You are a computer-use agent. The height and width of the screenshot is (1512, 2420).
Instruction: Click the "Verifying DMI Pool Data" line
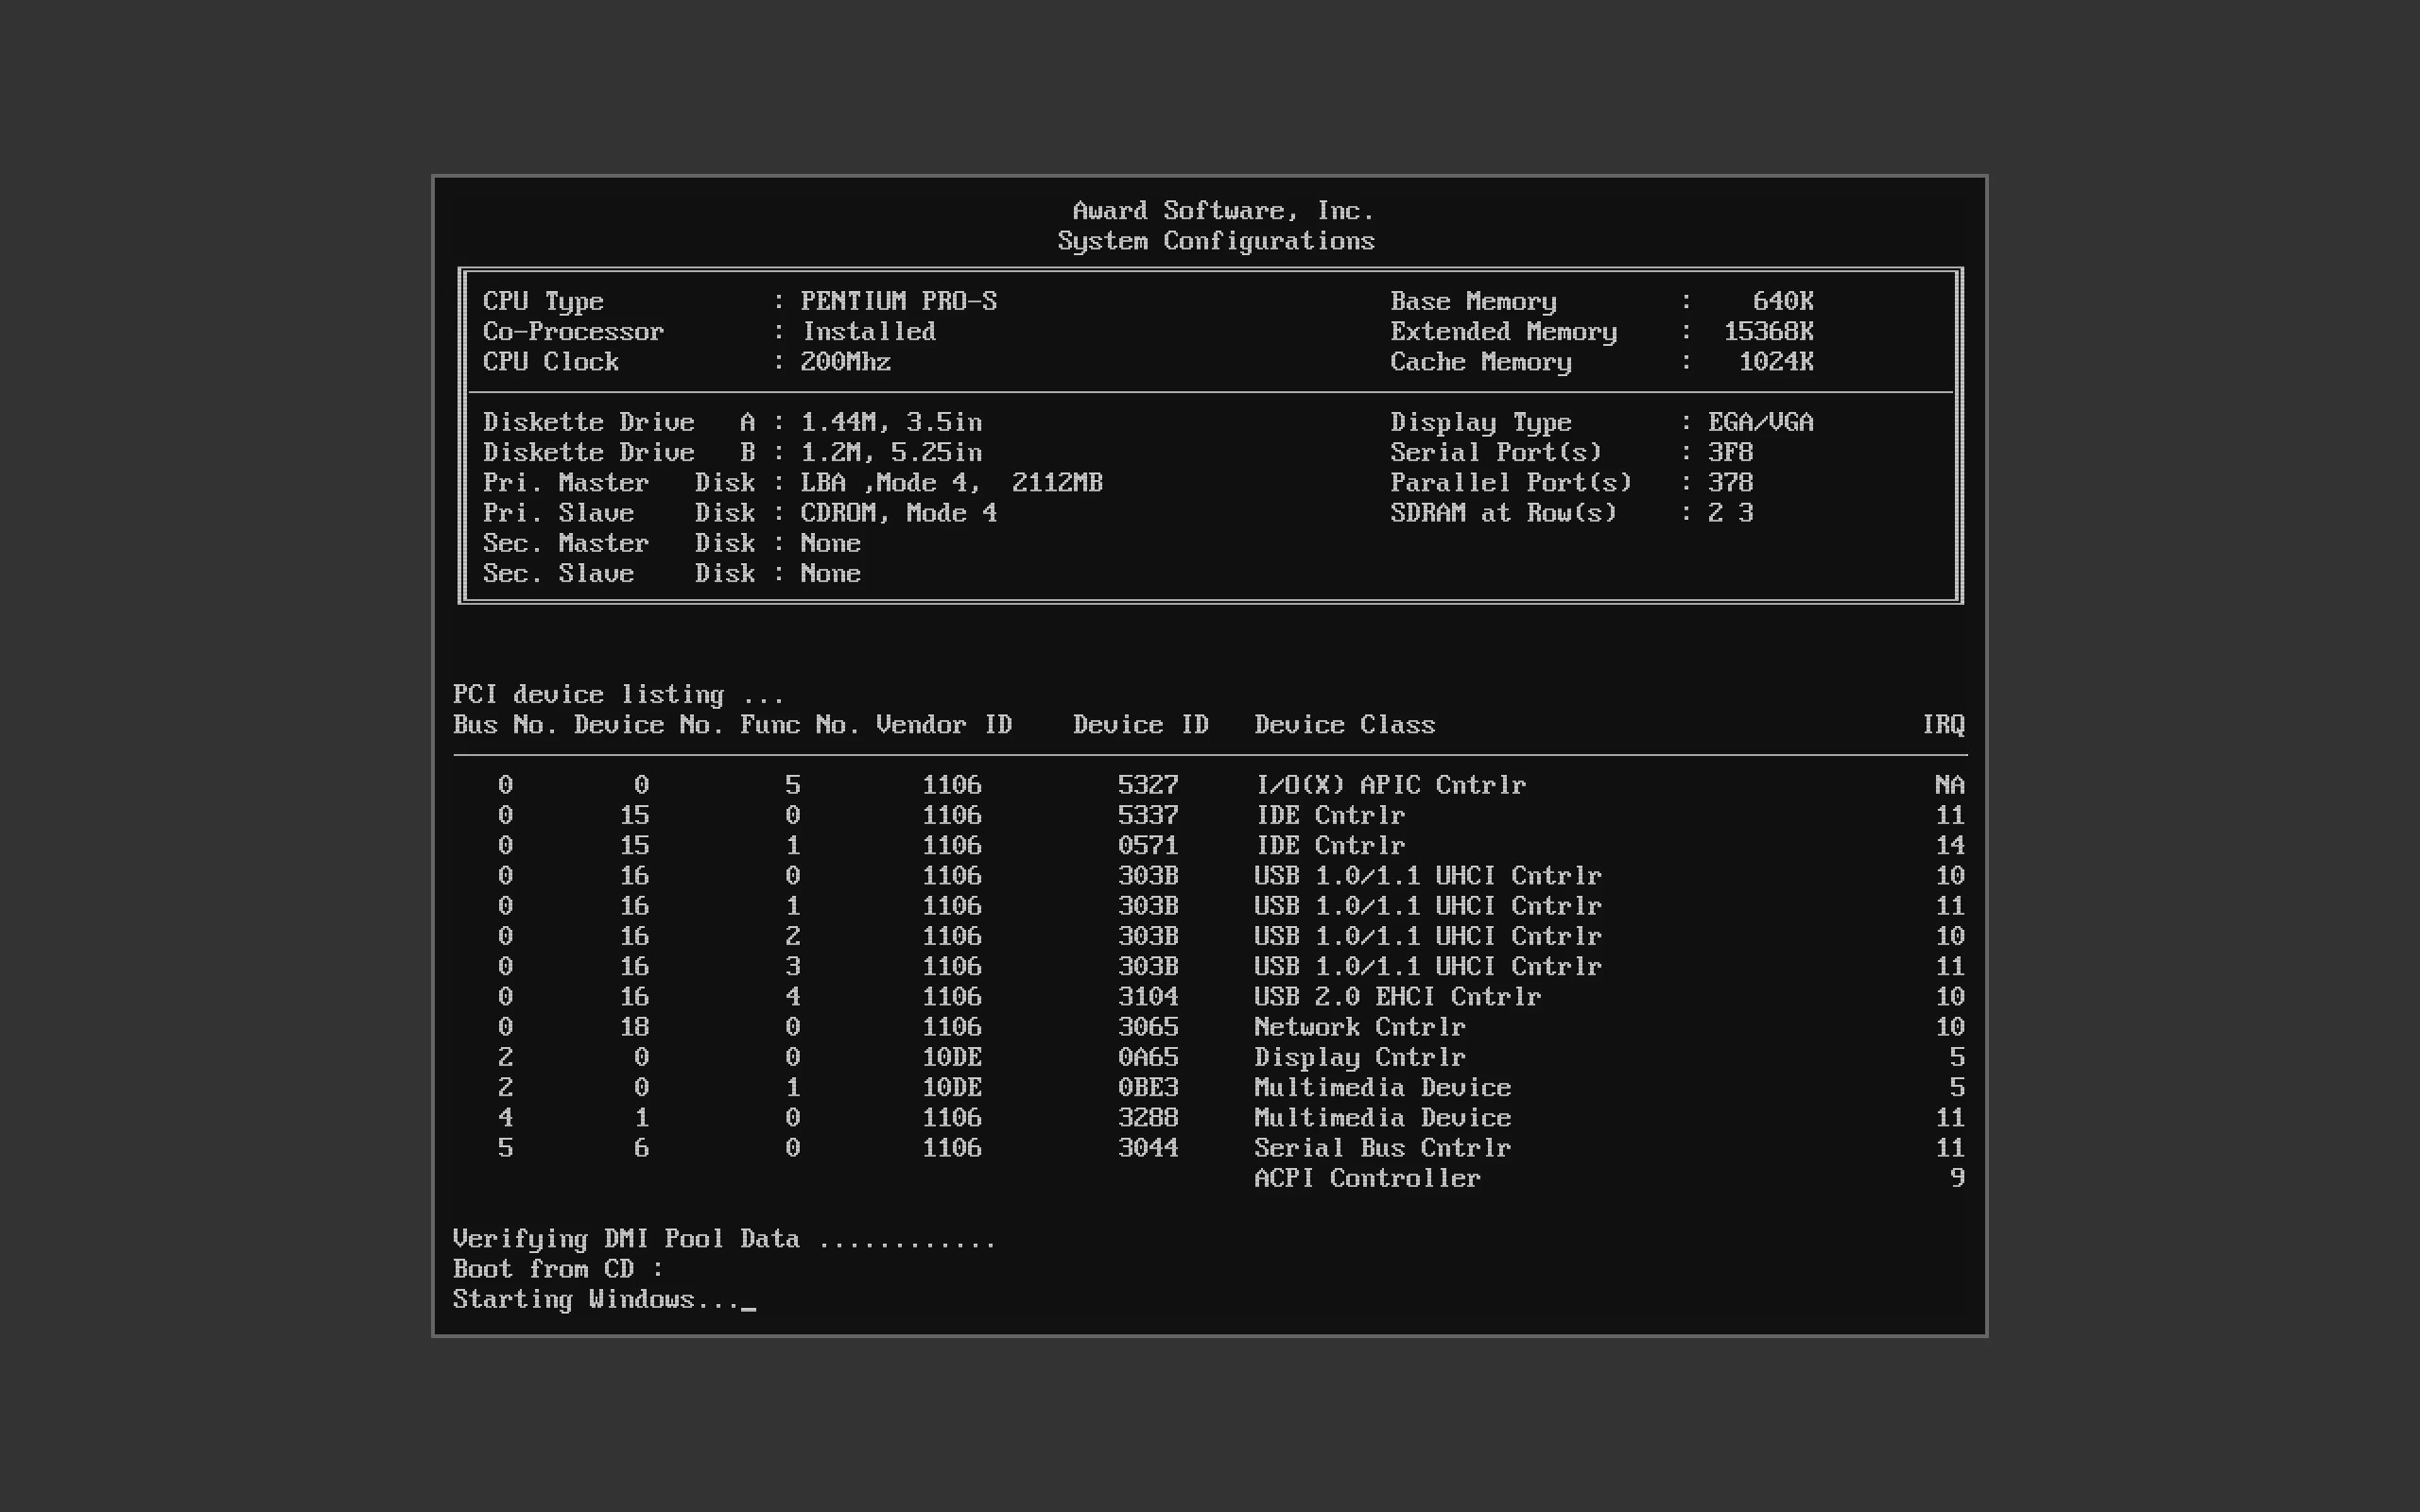(x=724, y=1239)
